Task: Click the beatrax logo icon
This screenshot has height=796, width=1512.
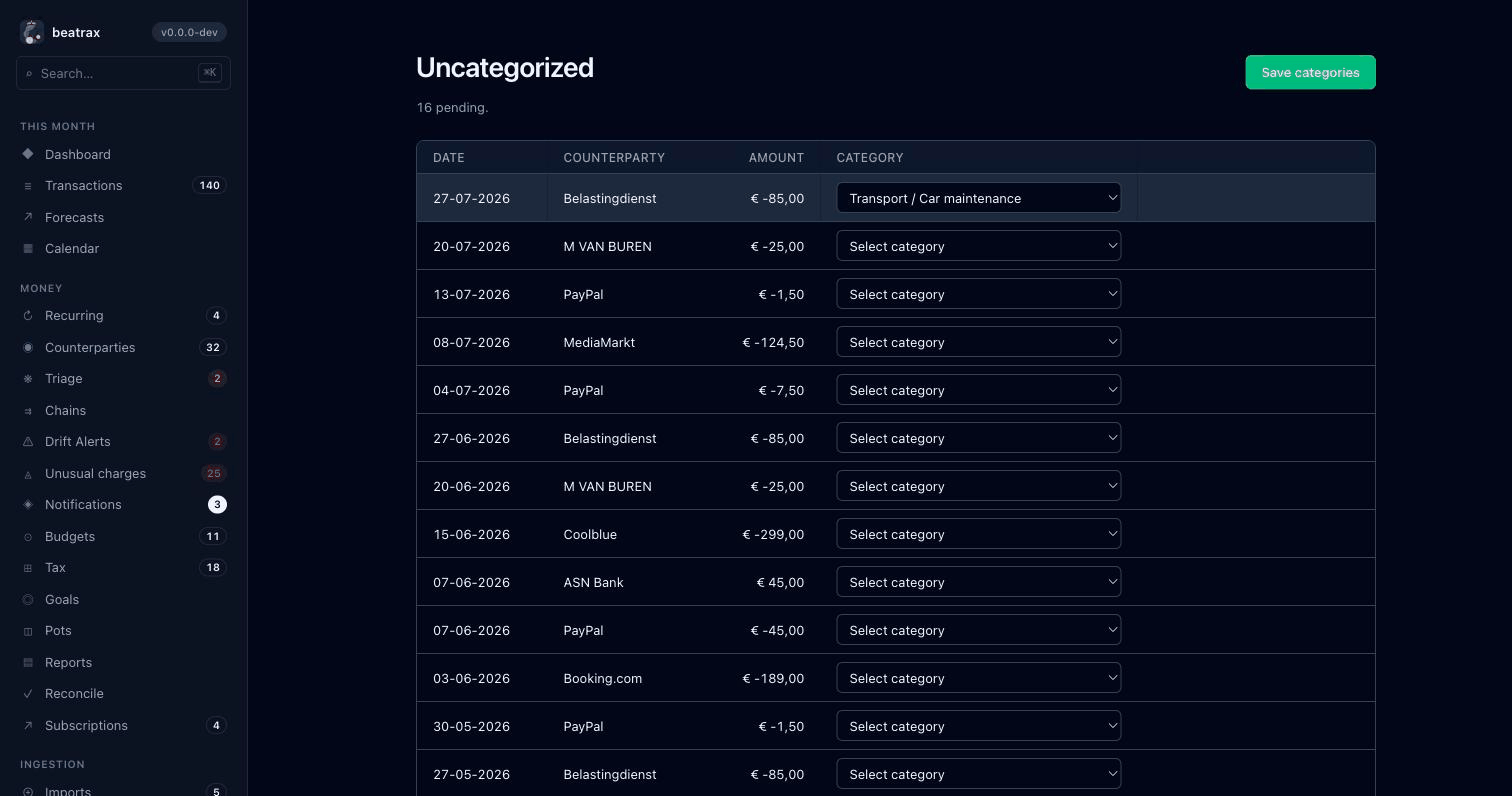Action: (x=32, y=32)
